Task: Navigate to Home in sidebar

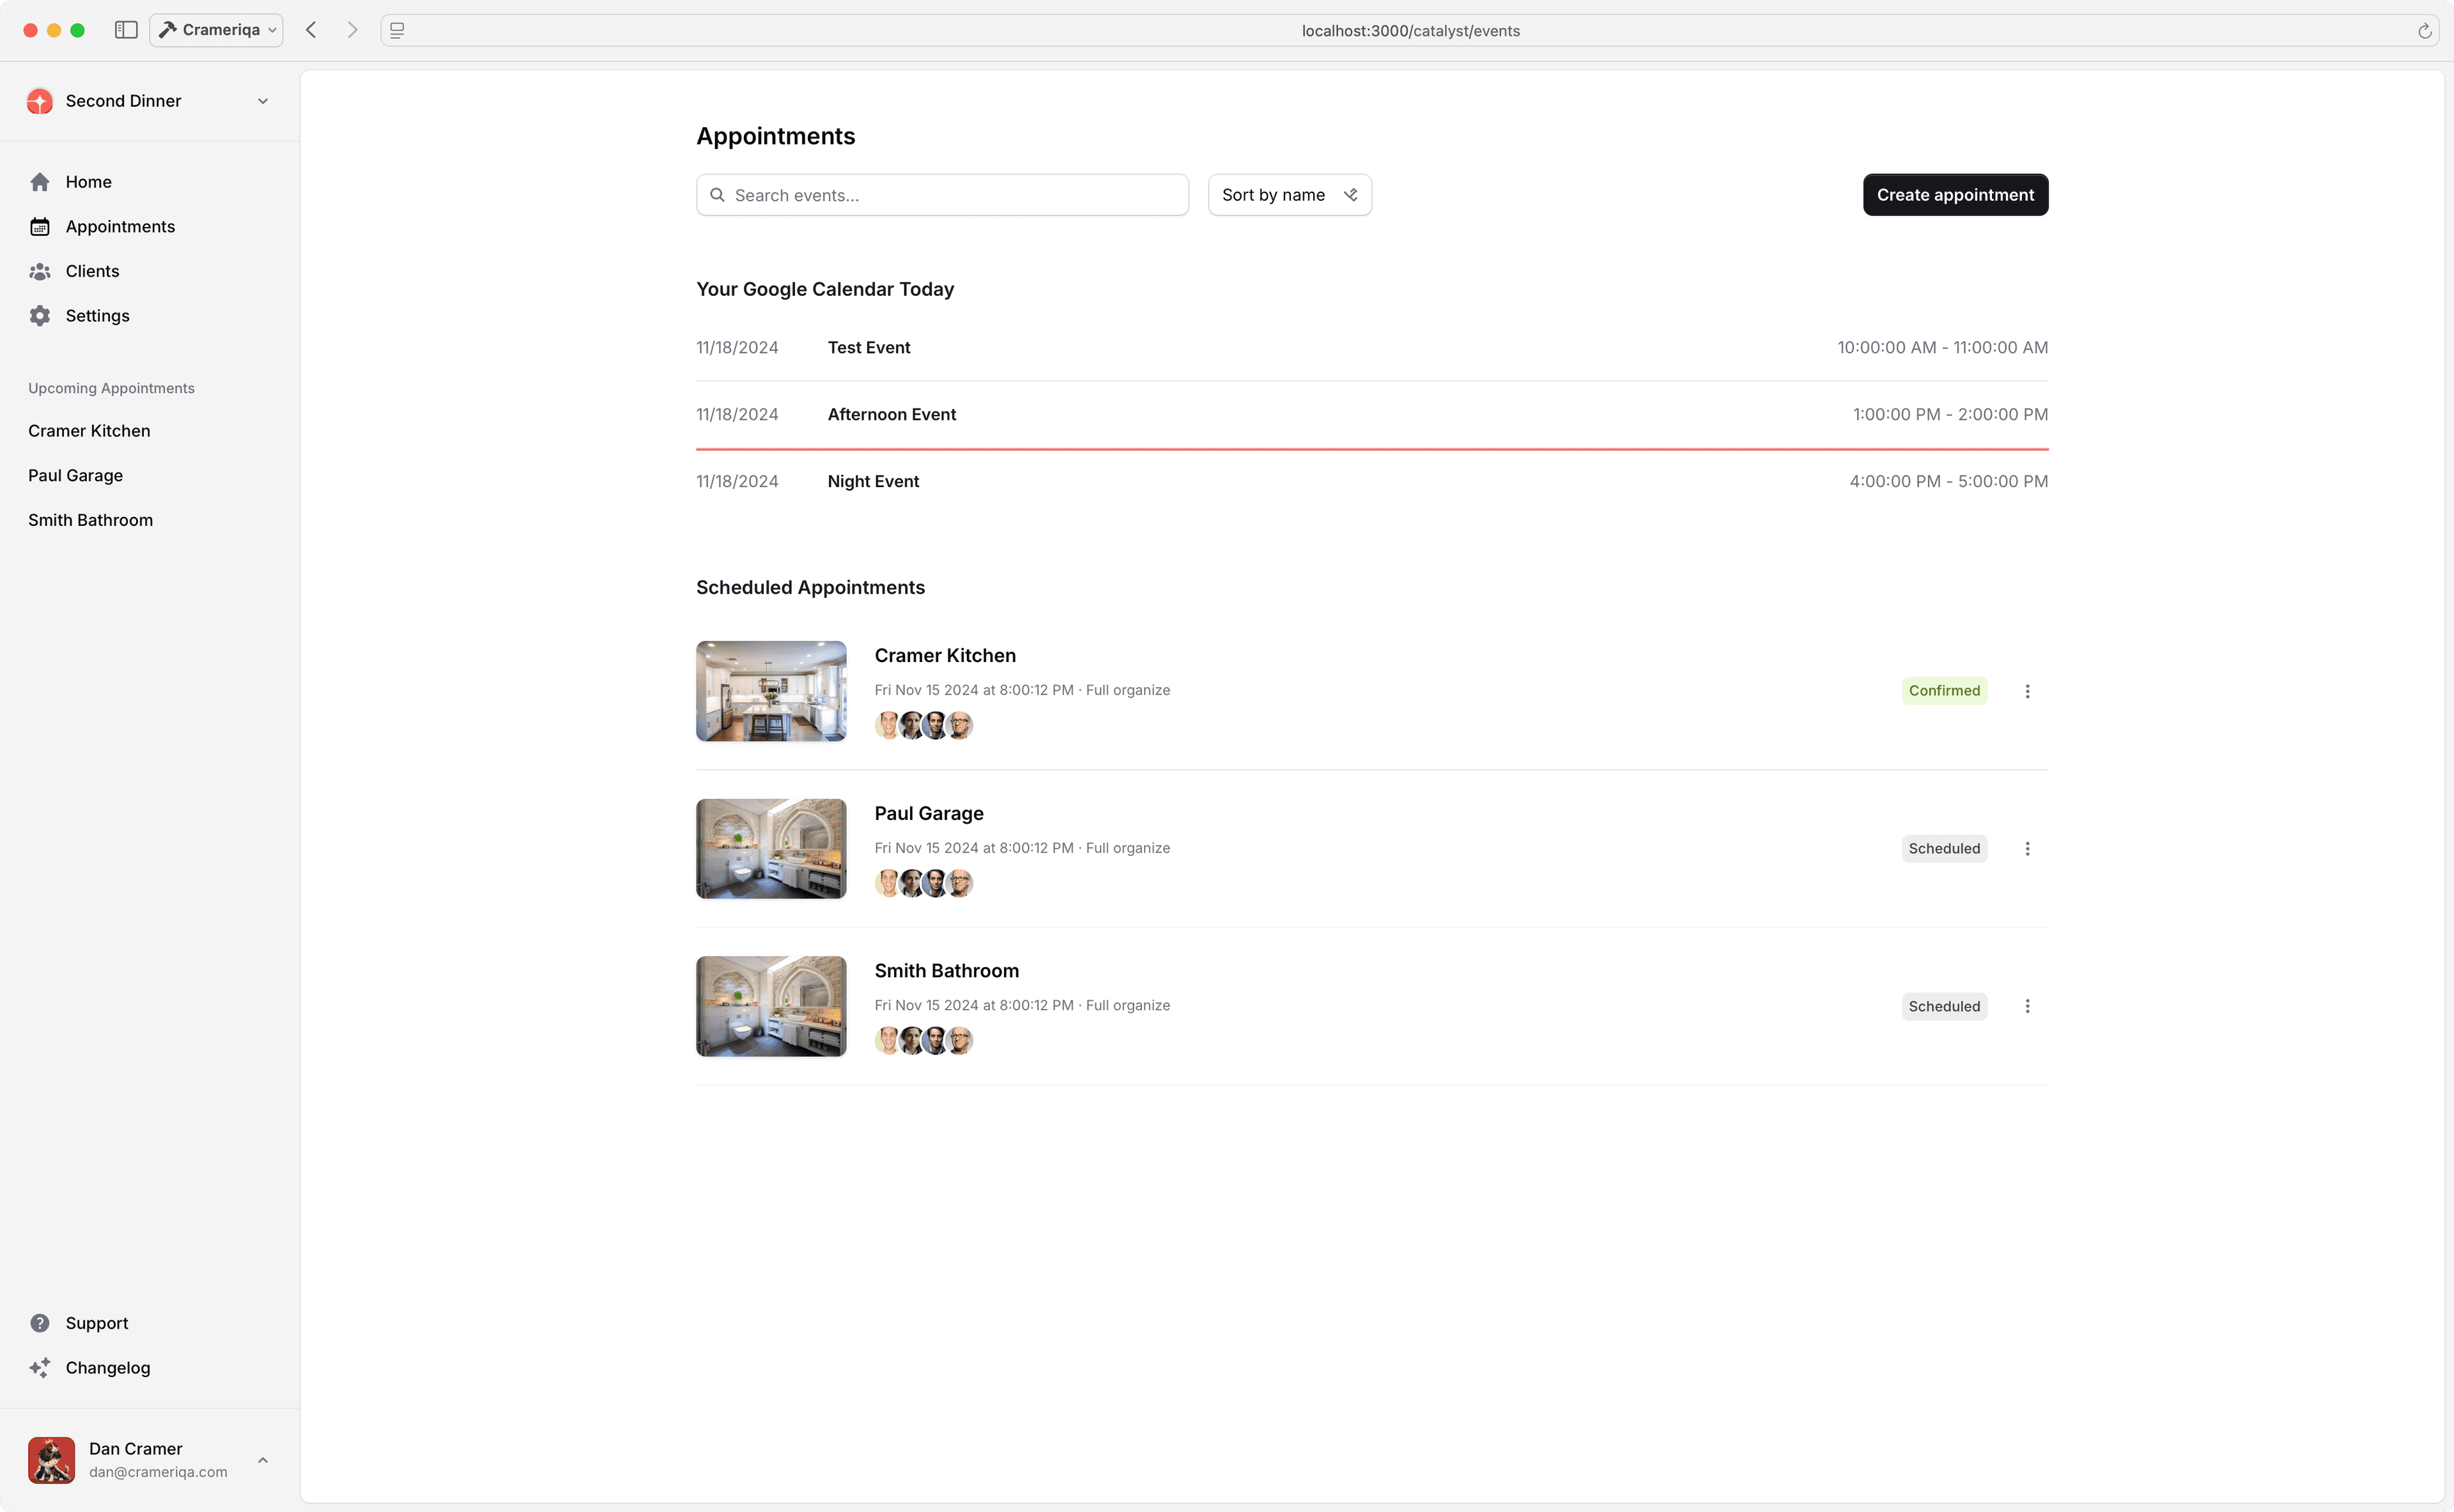Action: tap(150, 182)
